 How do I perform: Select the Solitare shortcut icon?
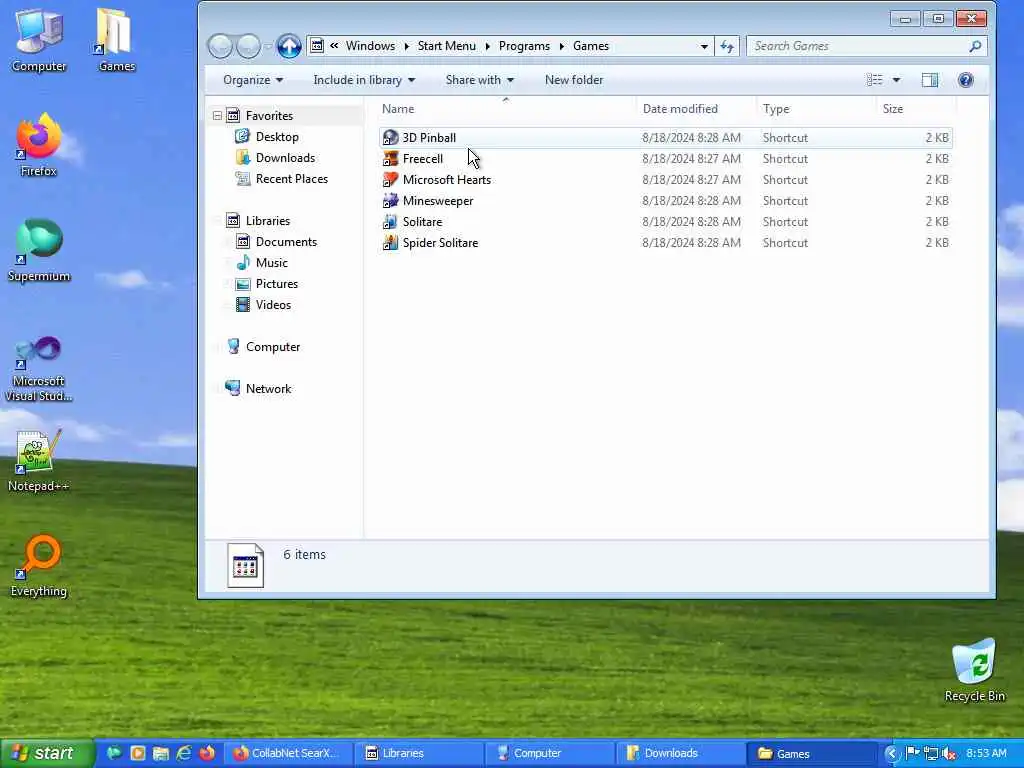390,221
